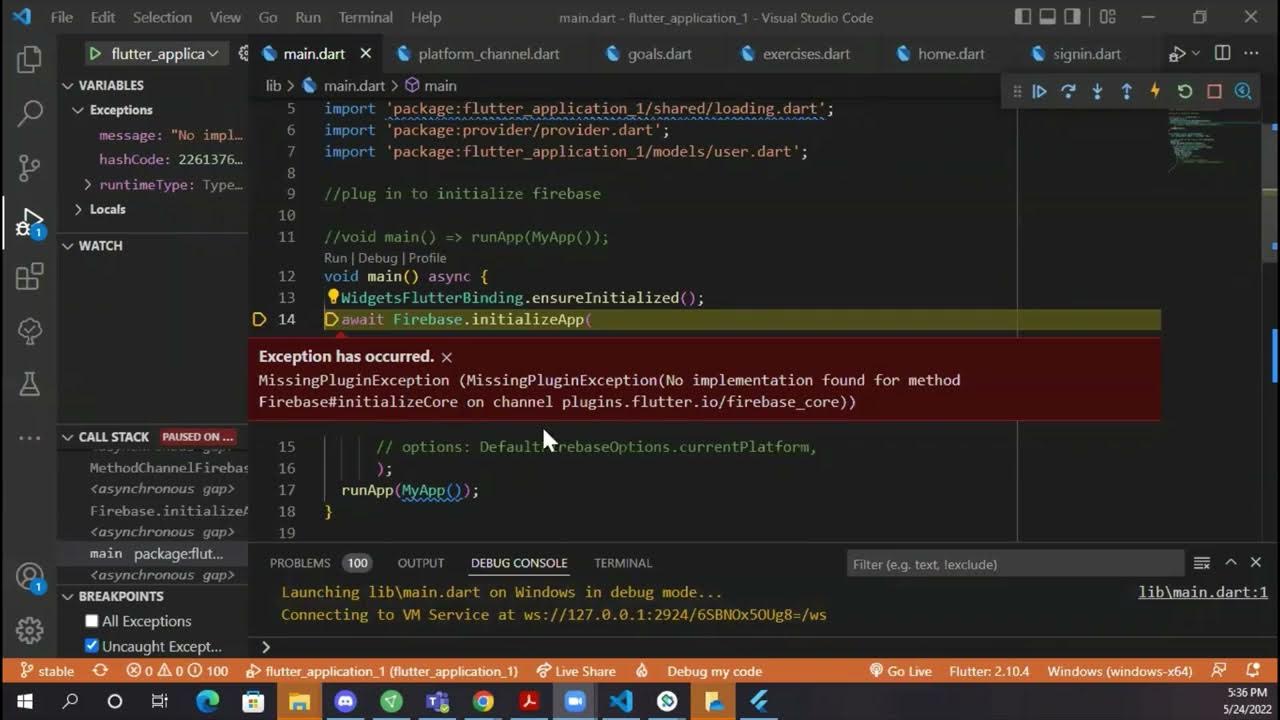Stop debugging with the red square
The image size is (1280, 720).
pos(1214,91)
